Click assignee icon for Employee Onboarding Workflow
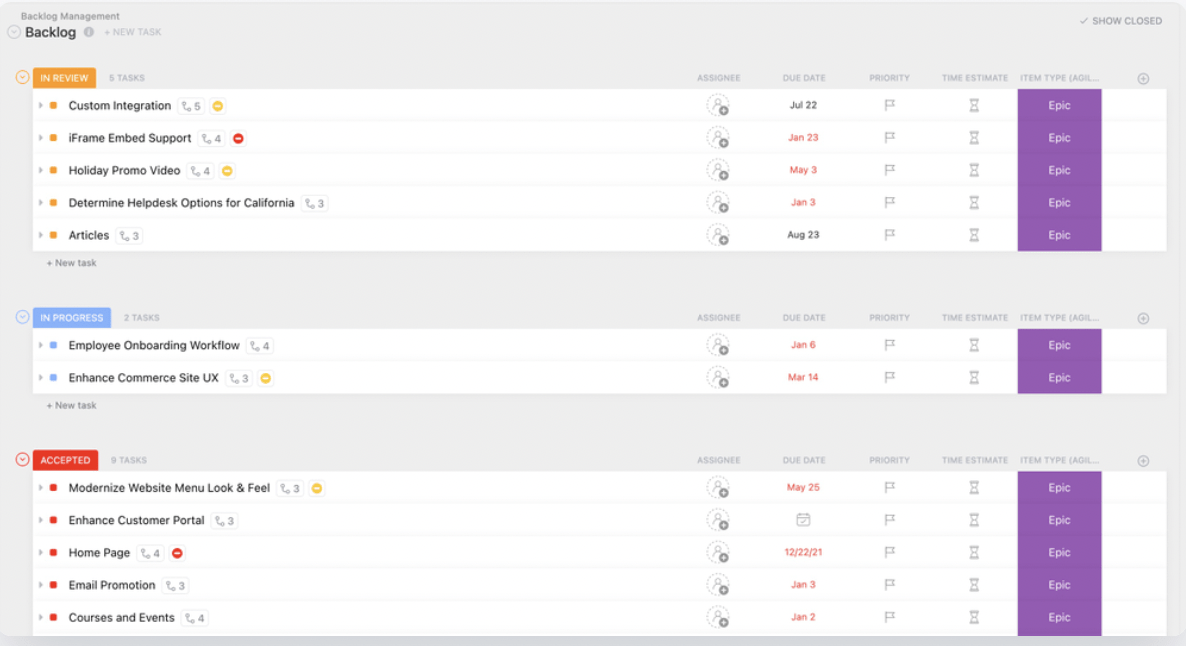The height and width of the screenshot is (646, 1186). pyautogui.click(x=718, y=346)
